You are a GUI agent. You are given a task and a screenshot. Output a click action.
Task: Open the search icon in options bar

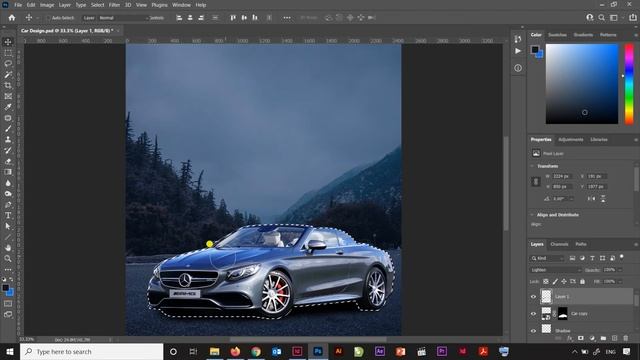point(602,18)
